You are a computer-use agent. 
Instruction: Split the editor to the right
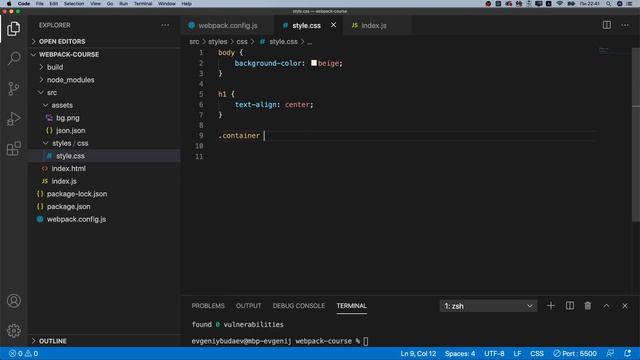click(607, 25)
